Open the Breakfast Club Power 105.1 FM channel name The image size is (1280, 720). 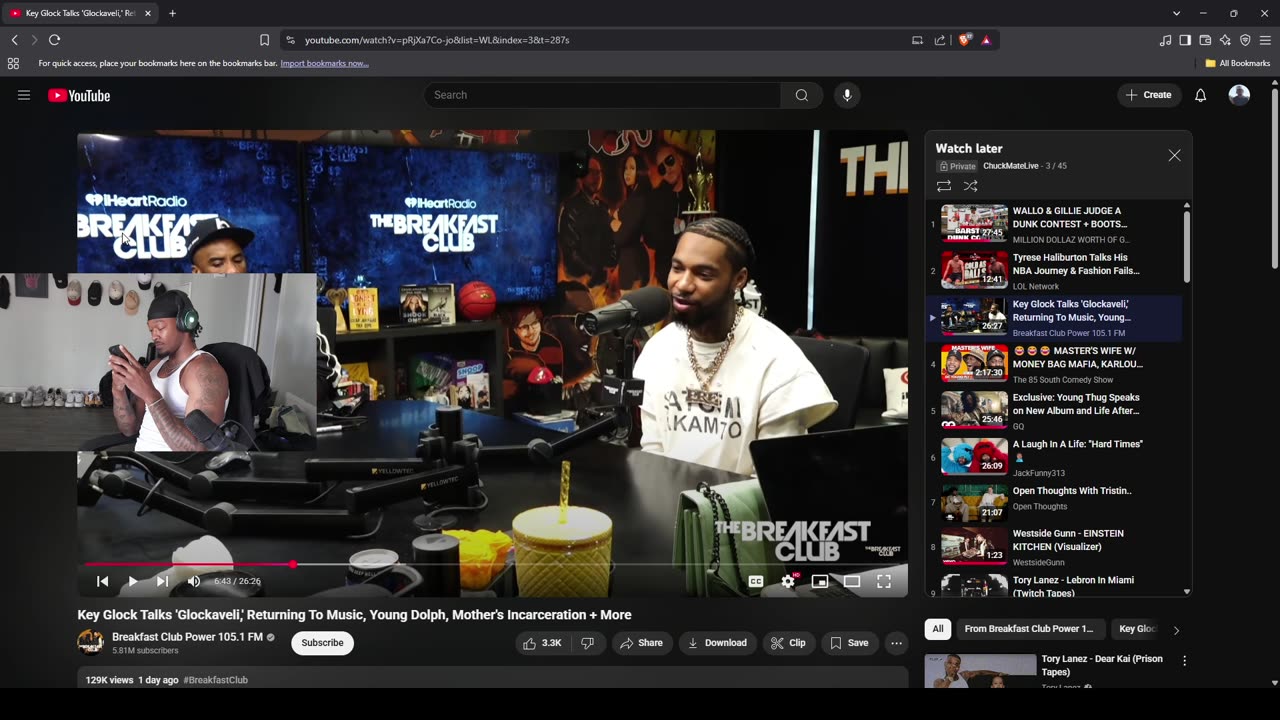187,637
